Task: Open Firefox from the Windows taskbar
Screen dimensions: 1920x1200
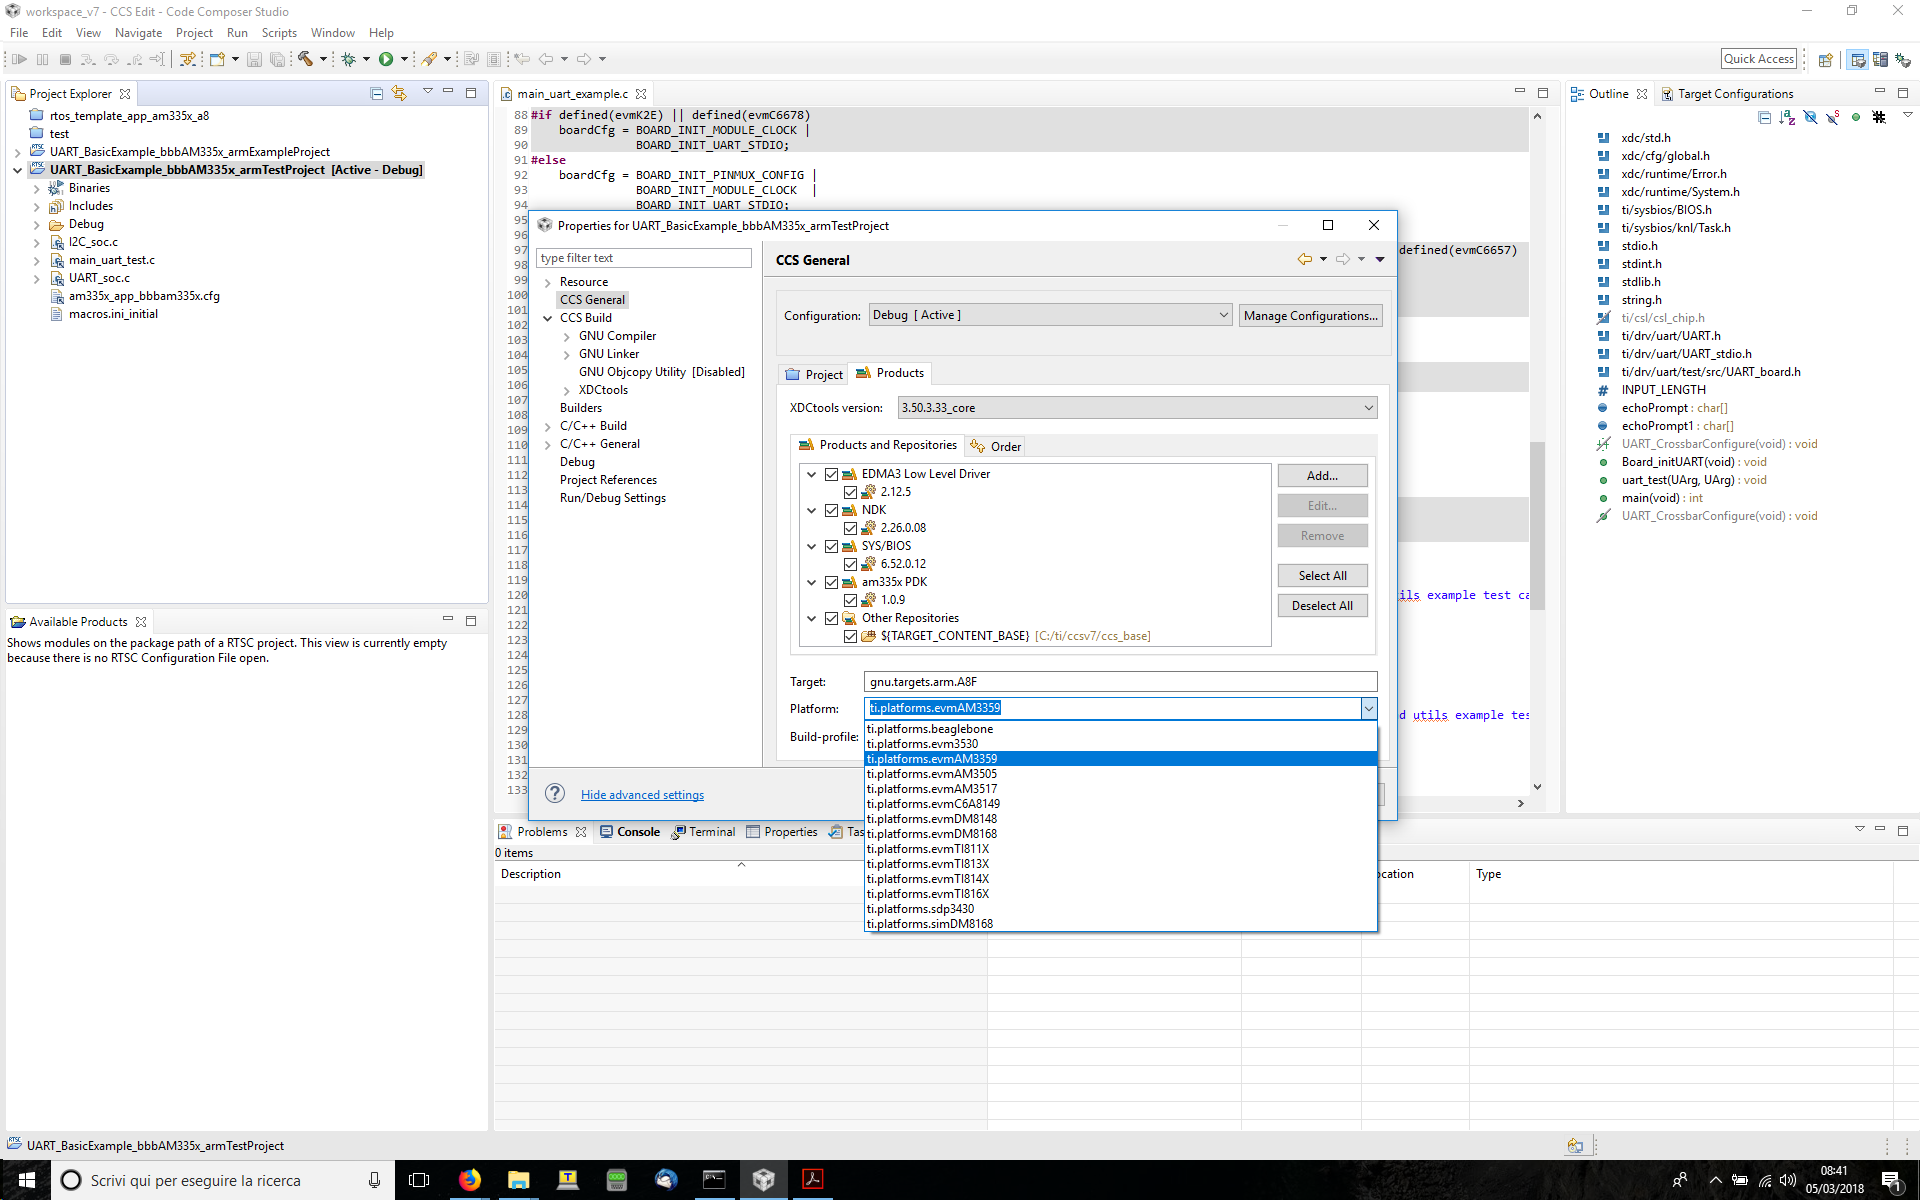Action: 469,1180
